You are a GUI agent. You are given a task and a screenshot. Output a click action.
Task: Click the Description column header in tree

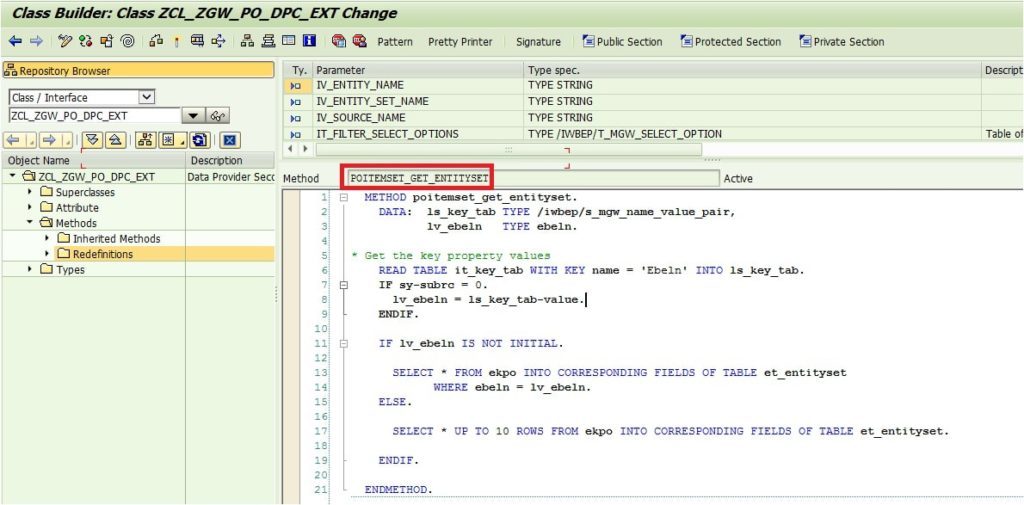(231, 161)
